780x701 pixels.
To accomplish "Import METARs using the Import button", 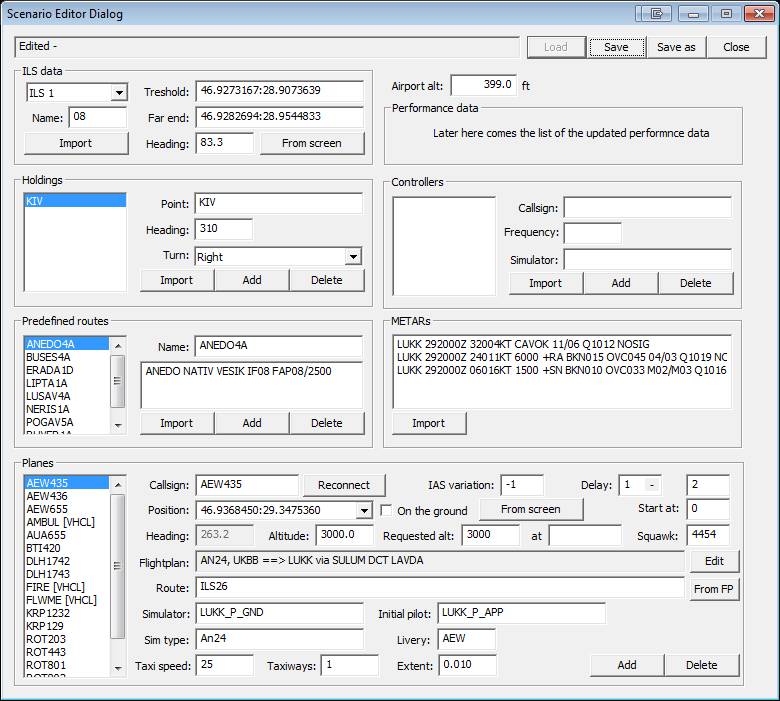I will tap(428, 423).
